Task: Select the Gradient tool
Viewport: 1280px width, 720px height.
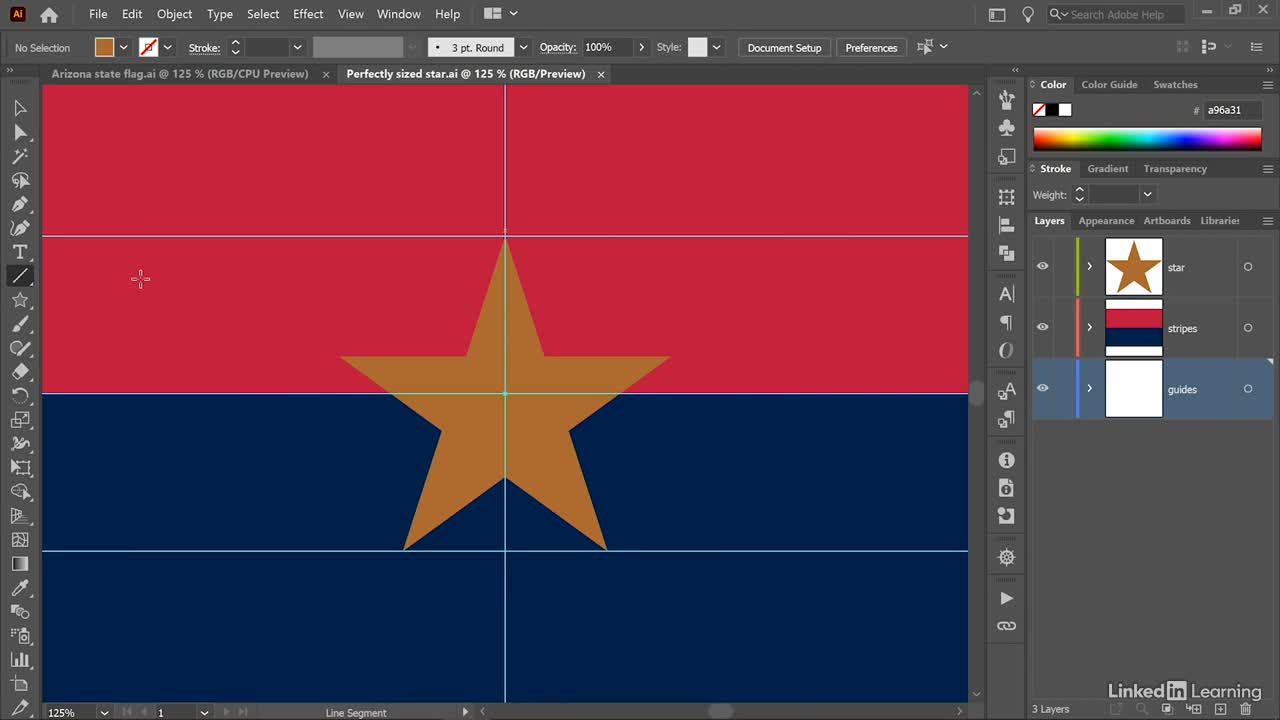Action: pos(20,564)
